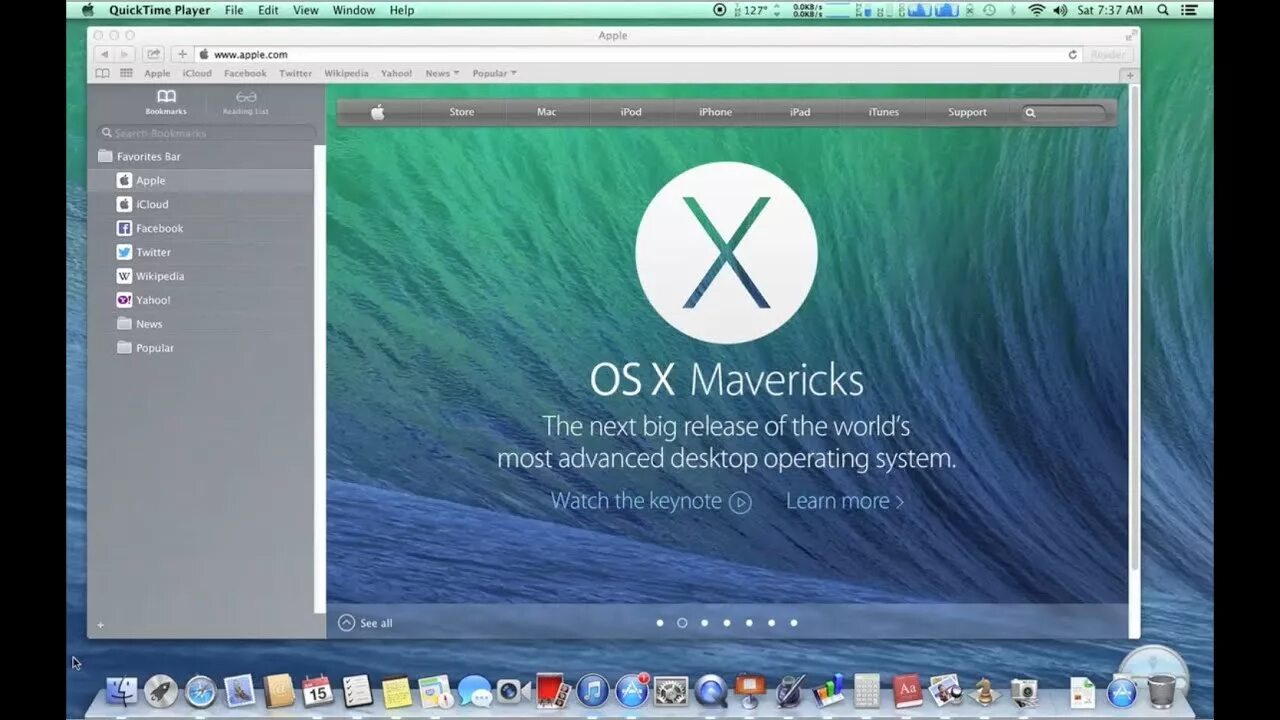This screenshot has width=1280, height=720.
Task: Open Calculator icon in Dock
Action: pos(867,690)
